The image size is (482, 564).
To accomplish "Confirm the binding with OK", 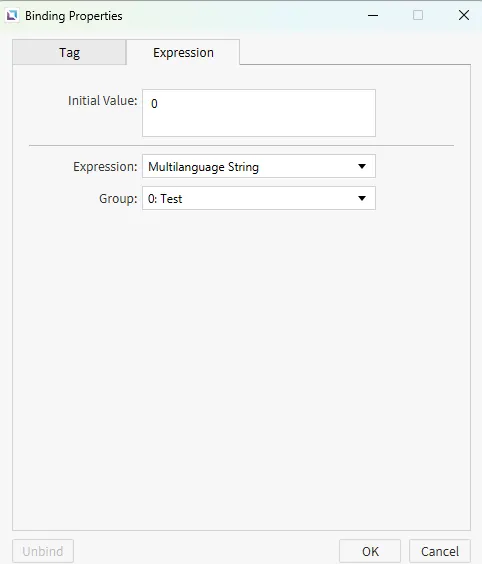I will 370,551.
